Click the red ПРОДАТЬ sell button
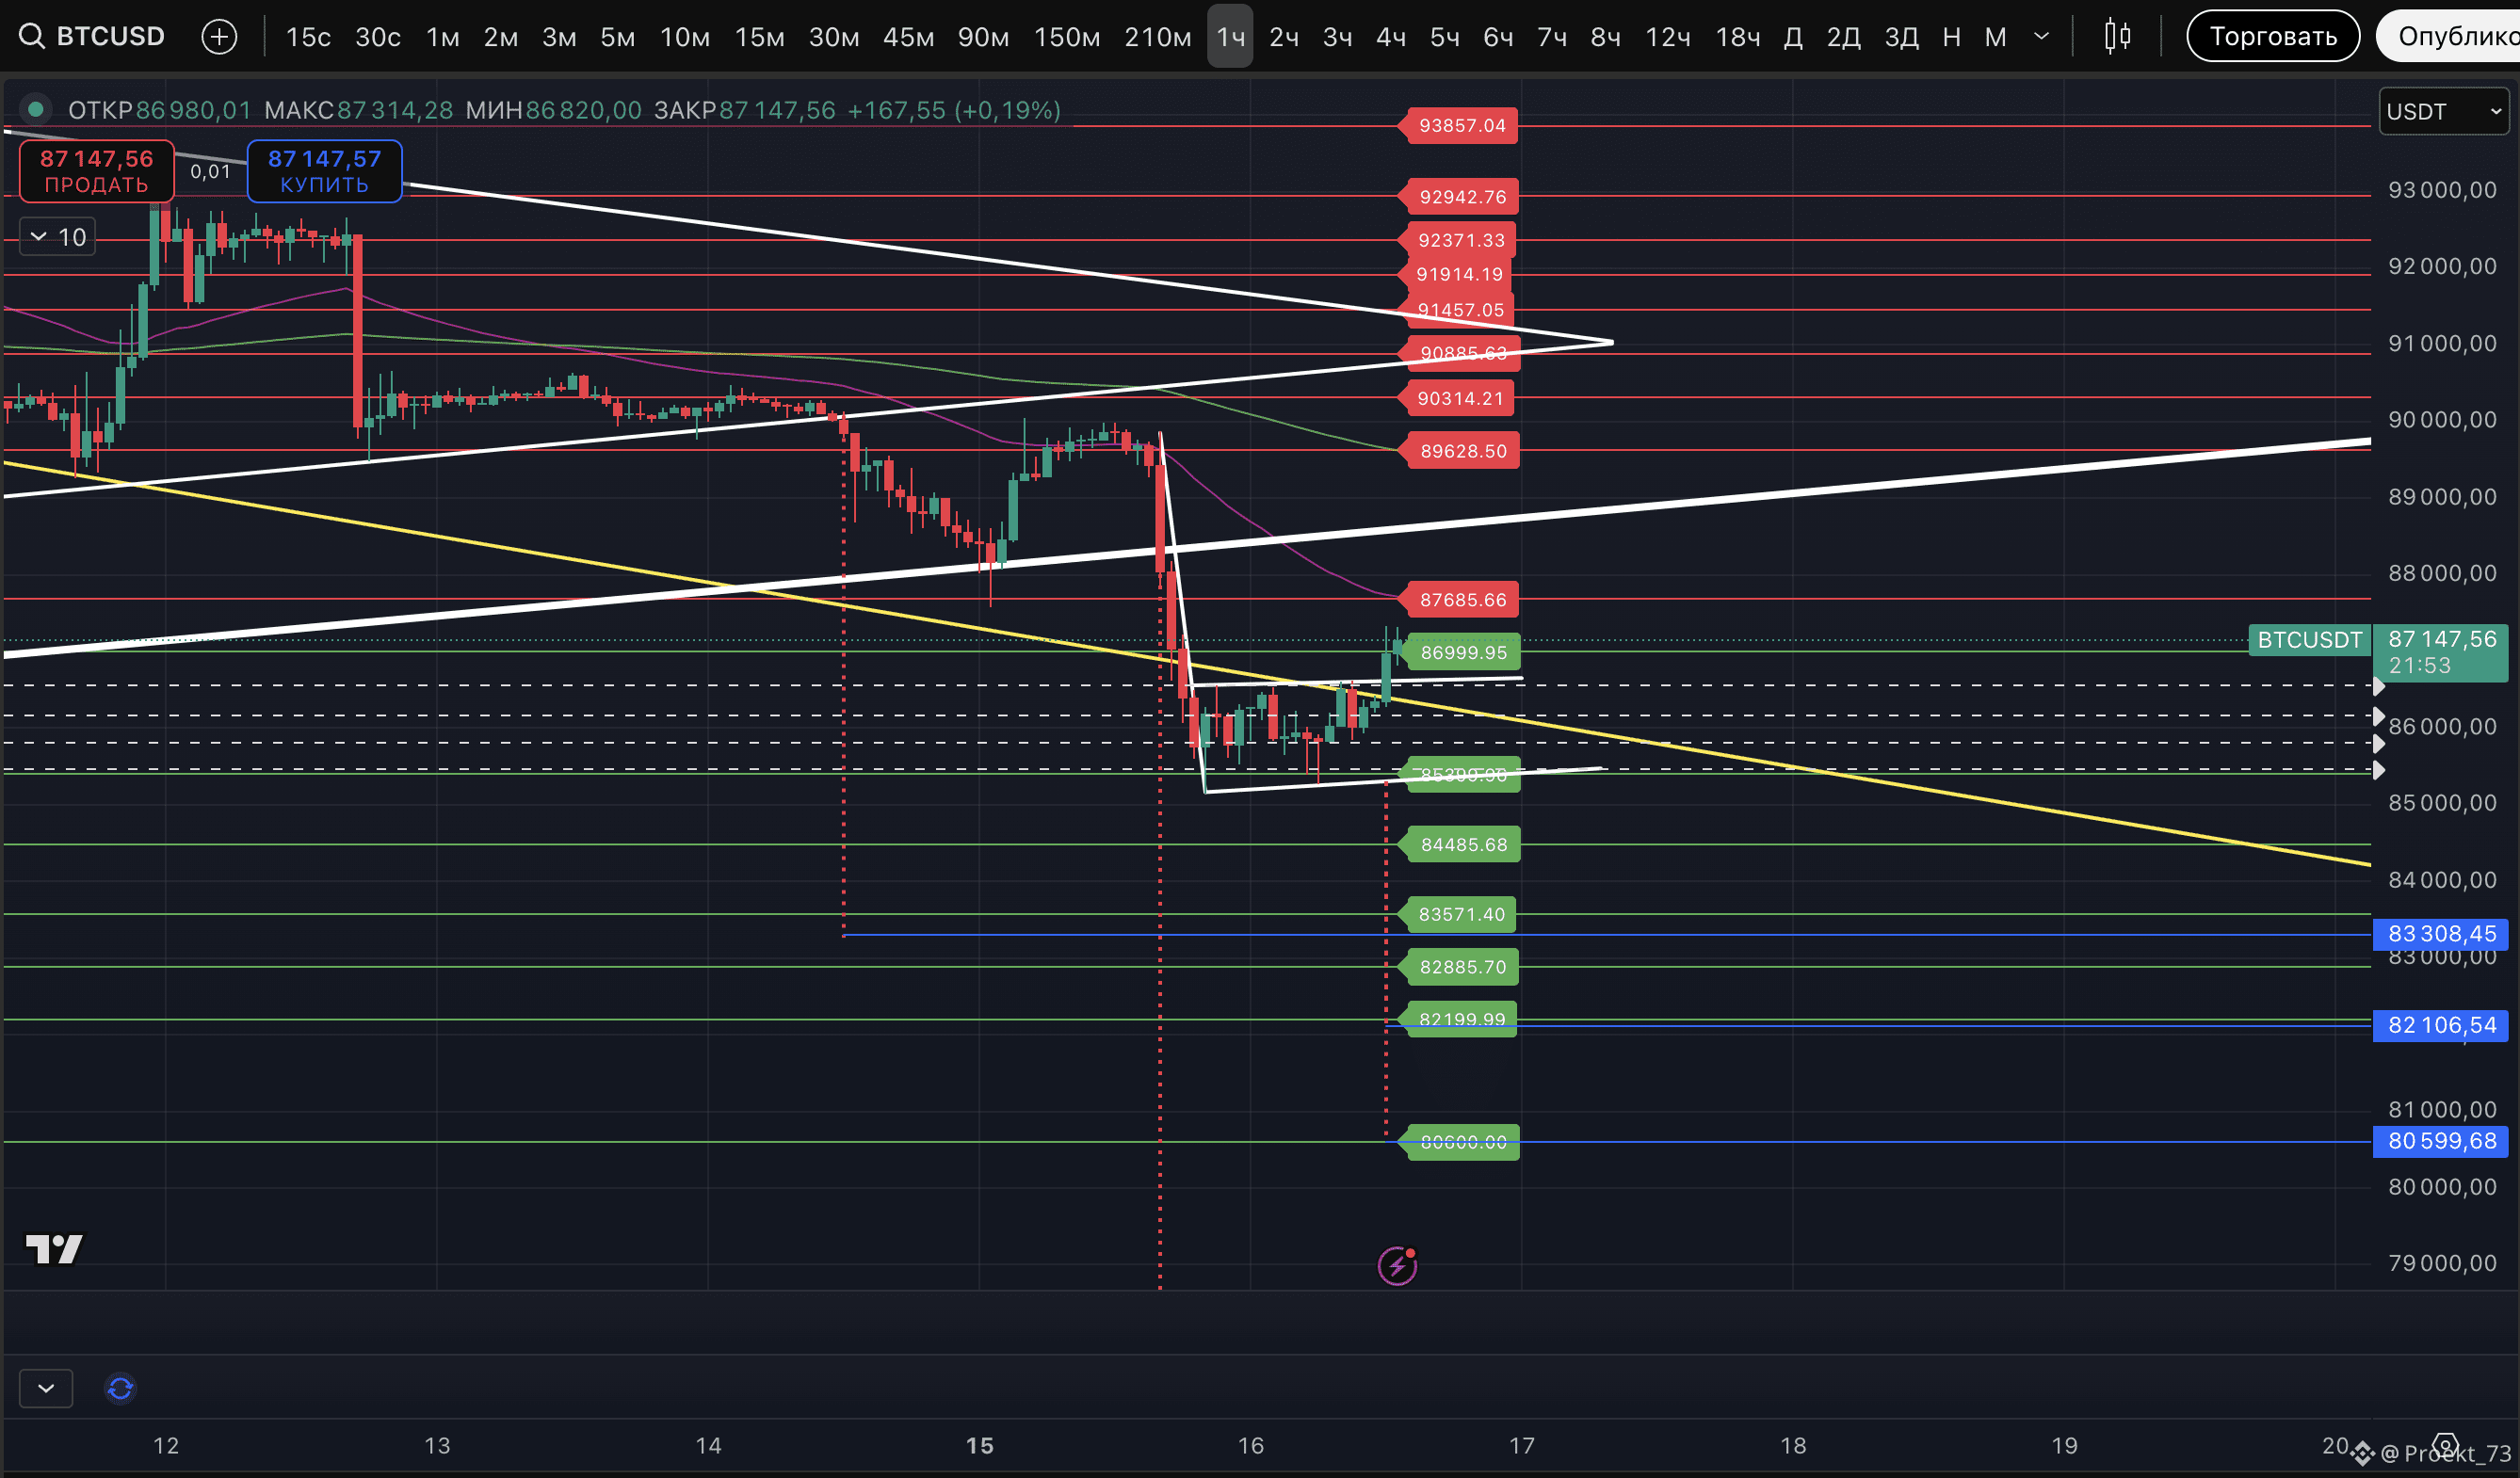Screen dimensions: 2520x1478 point(96,171)
